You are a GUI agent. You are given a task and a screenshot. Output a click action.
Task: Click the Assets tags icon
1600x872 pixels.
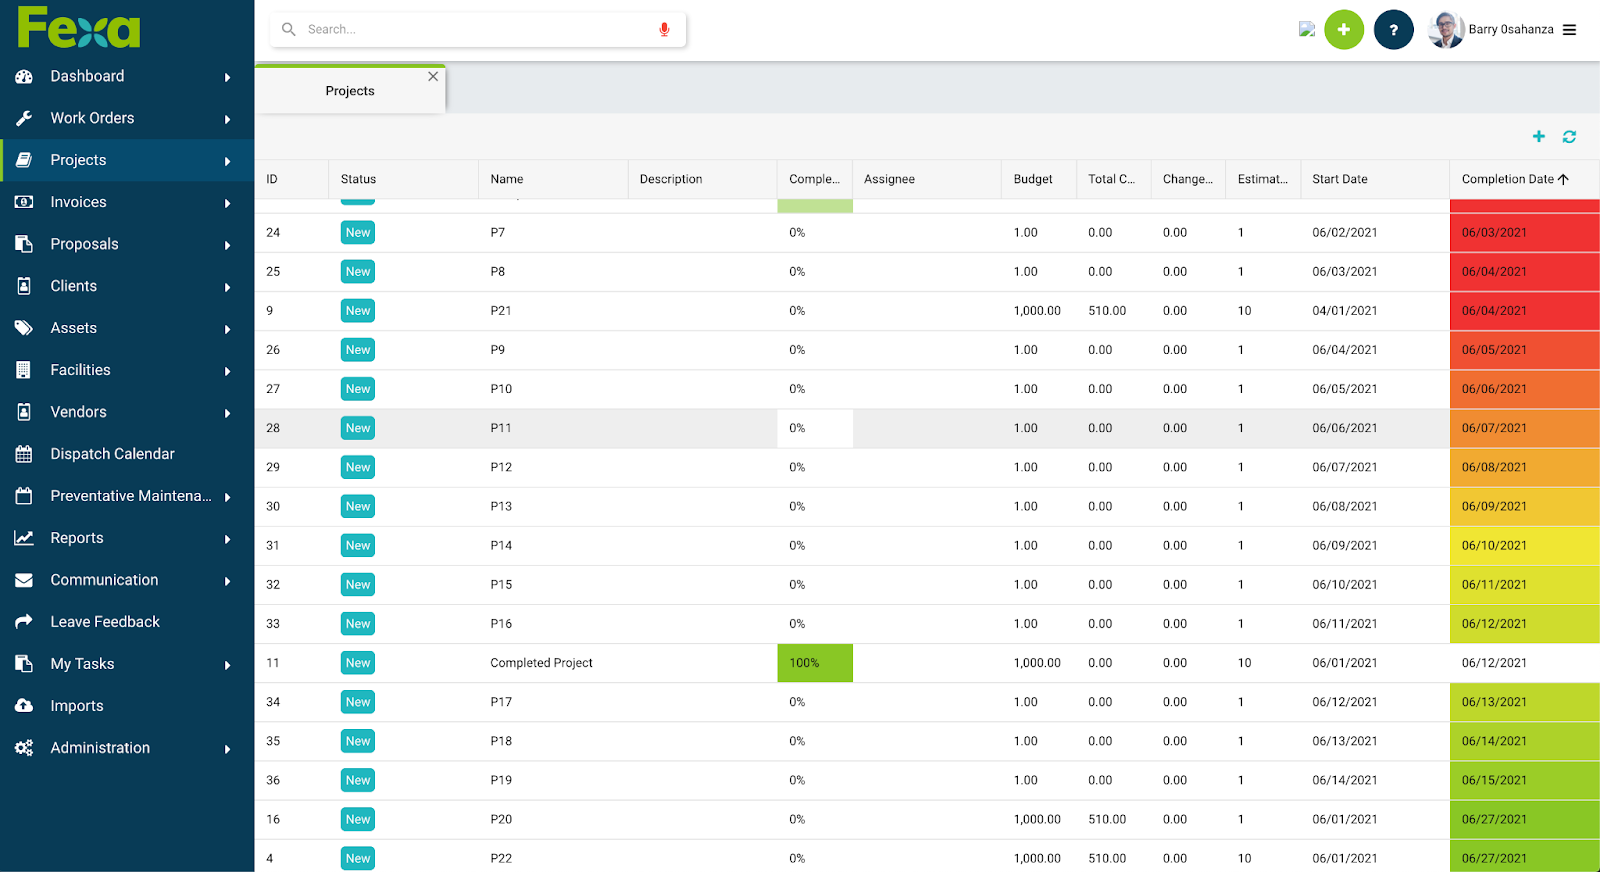(x=24, y=328)
